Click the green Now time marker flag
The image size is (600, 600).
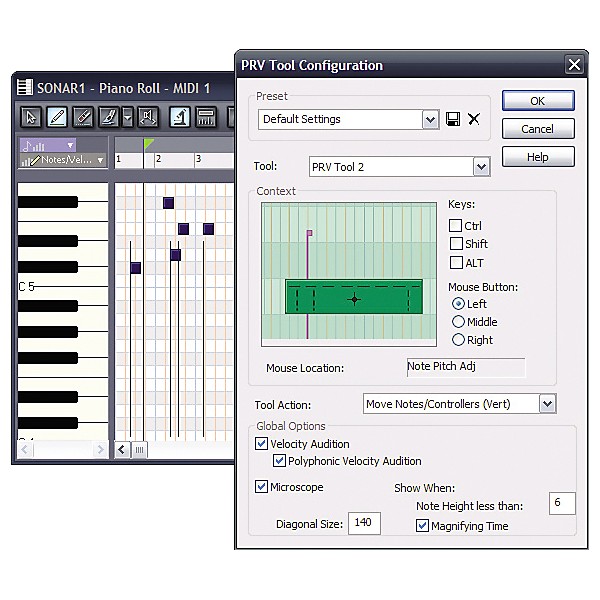[x=148, y=145]
